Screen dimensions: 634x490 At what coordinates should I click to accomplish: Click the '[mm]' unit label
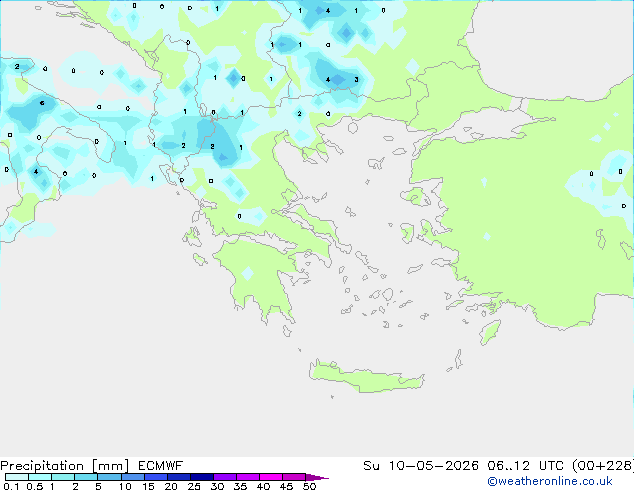110,466
